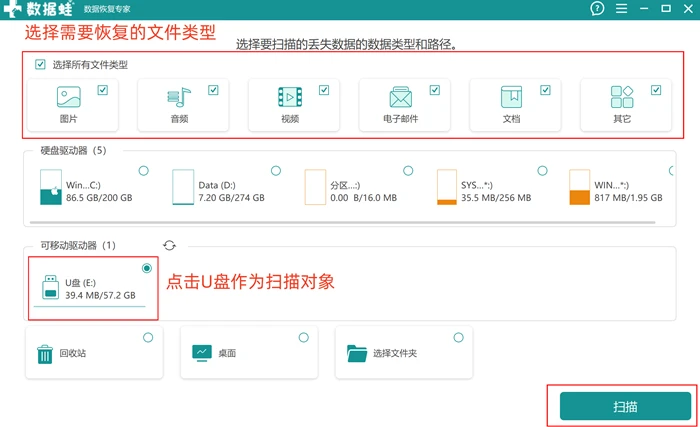
Task: Open 选择文件夹 folder chooser
Action: (404, 353)
